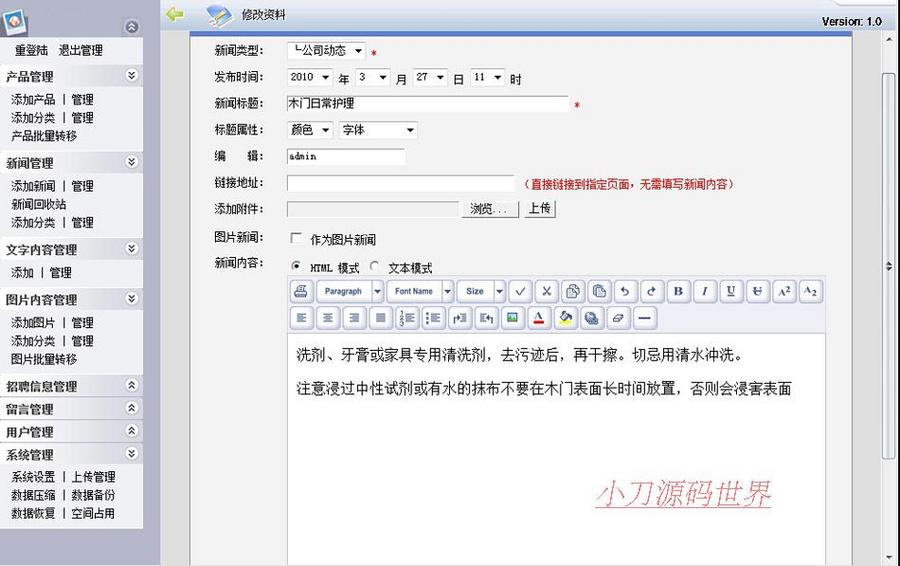
Task: Click the 上传 upload button
Action: (540, 208)
